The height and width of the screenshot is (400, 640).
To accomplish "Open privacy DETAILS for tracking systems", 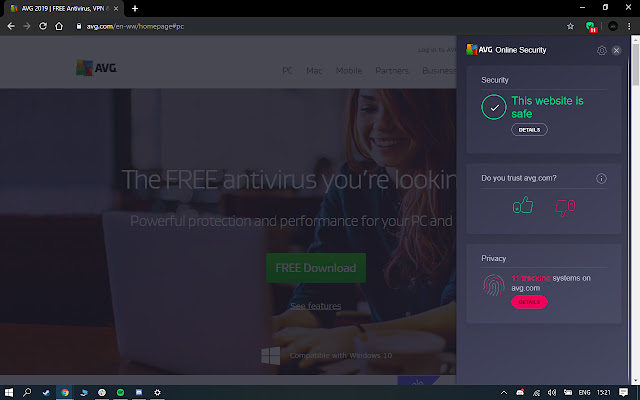I will tap(529, 302).
